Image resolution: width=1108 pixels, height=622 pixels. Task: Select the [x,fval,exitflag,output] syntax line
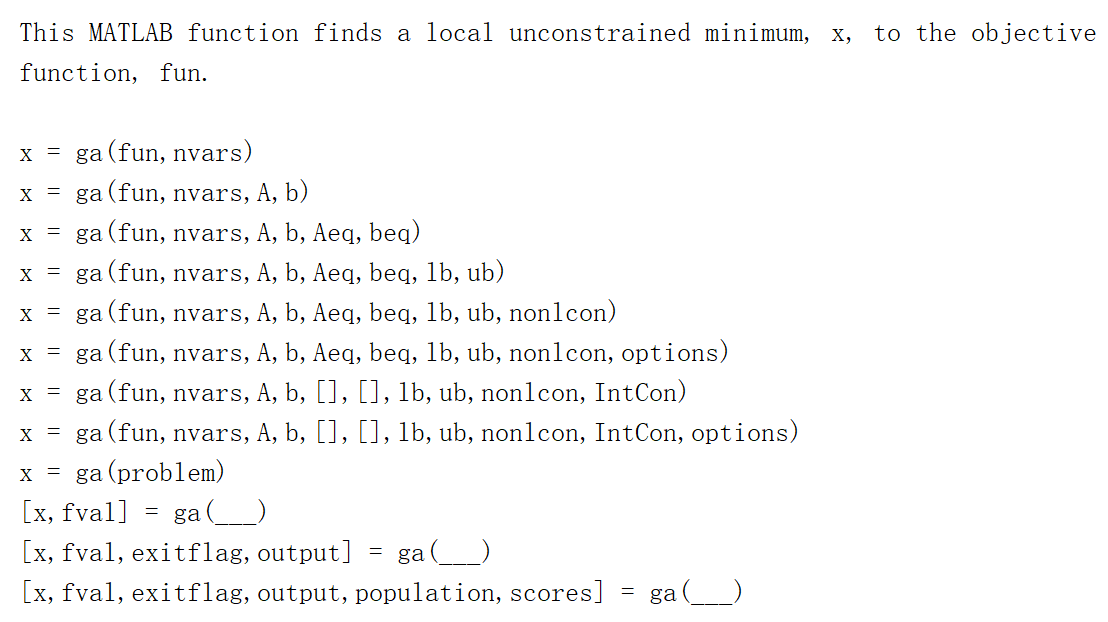[255, 552]
